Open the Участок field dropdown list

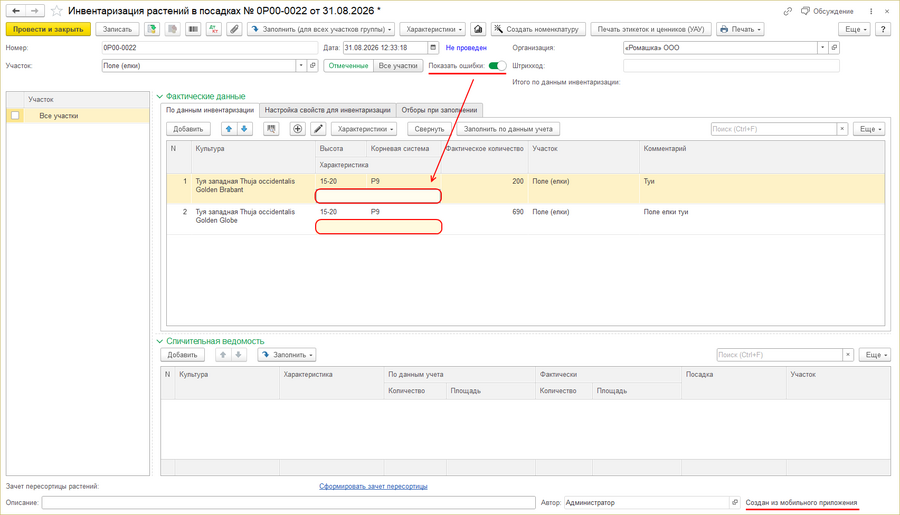coord(301,65)
